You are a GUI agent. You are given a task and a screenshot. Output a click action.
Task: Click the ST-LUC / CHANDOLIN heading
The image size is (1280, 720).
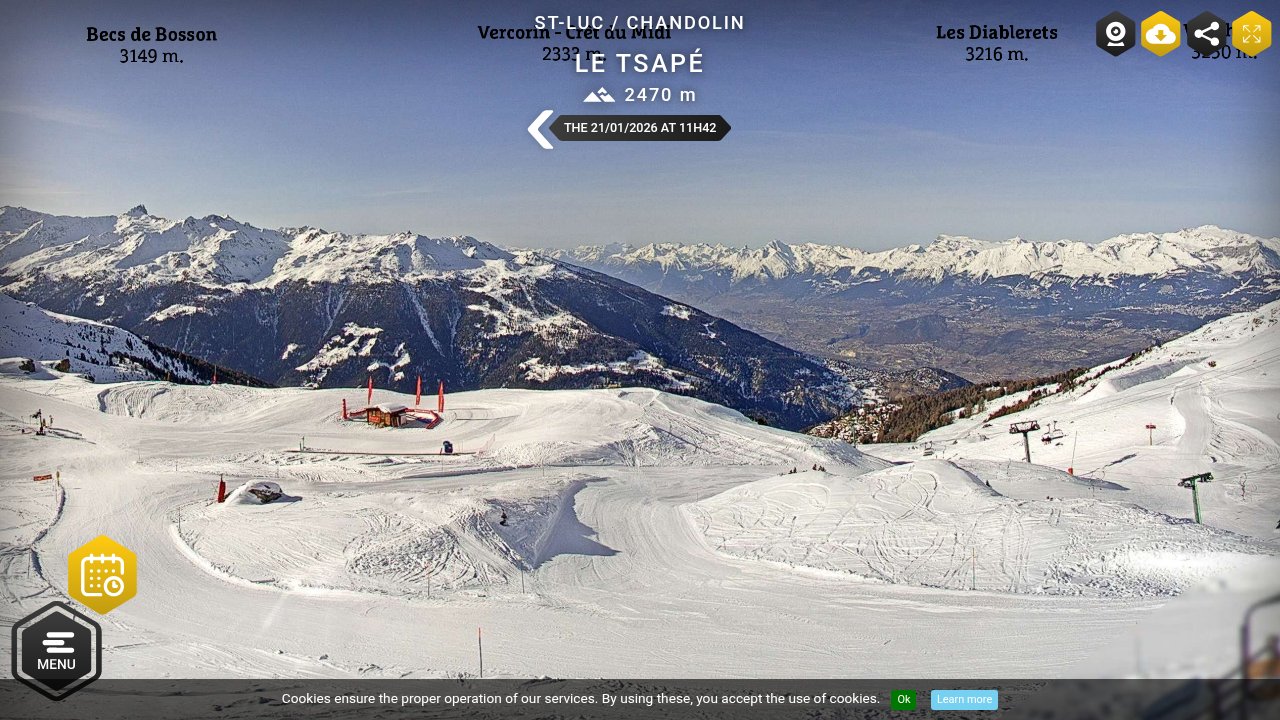coord(640,23)
